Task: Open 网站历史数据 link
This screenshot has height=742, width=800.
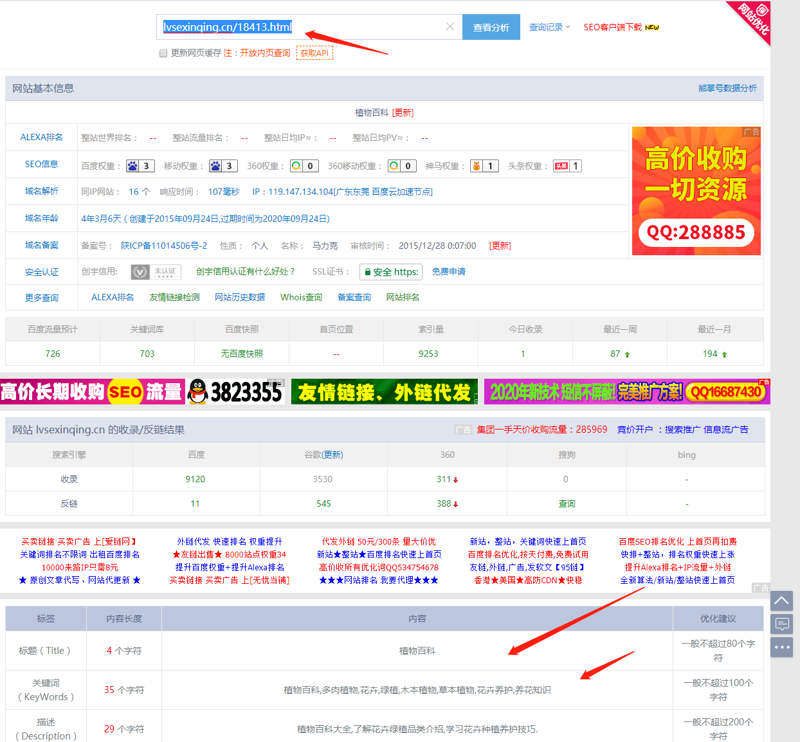Action: click(240, 298)
